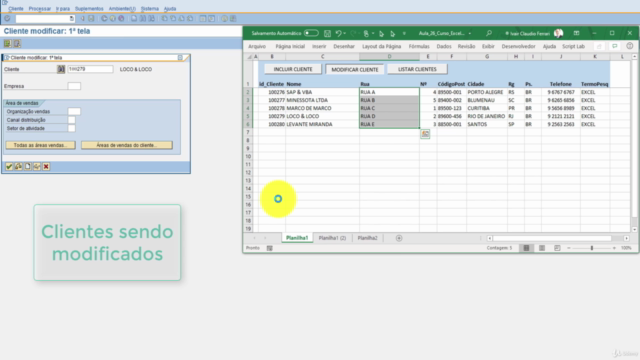The image size is (640, 360).
Task: Cancel SAP dialog with red X icon
Action: [x=46, y=167]
